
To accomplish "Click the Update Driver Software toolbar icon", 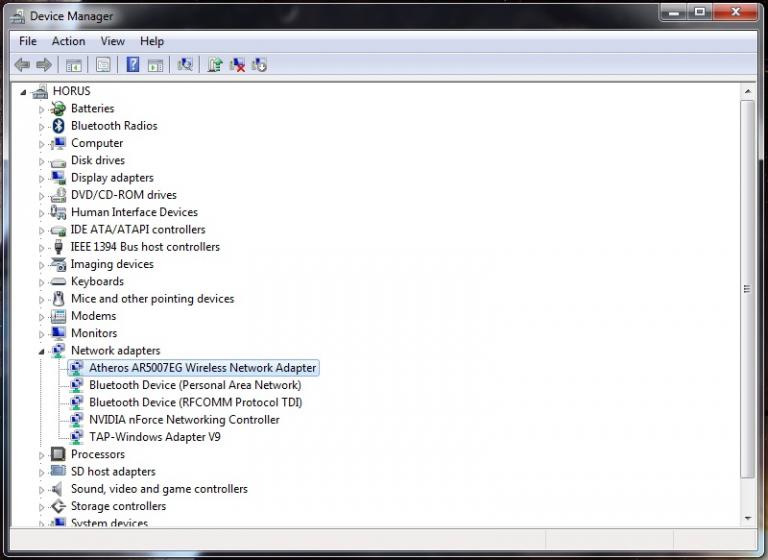I will pos(214,65).
